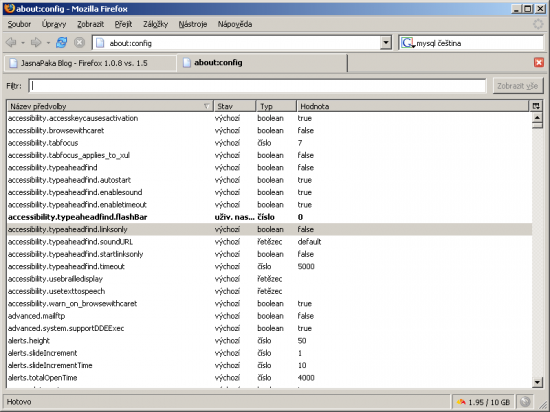Viewport: 550px width, 412px height.
Task: Click the uživ. nas... status cell
Action: pyautogui.click(x=235, y=217)
